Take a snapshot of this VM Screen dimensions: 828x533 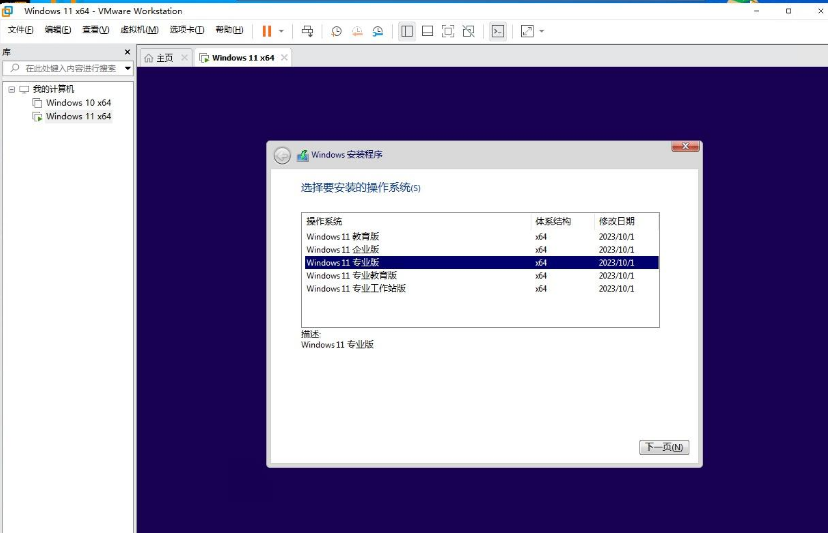pos(336,31)
